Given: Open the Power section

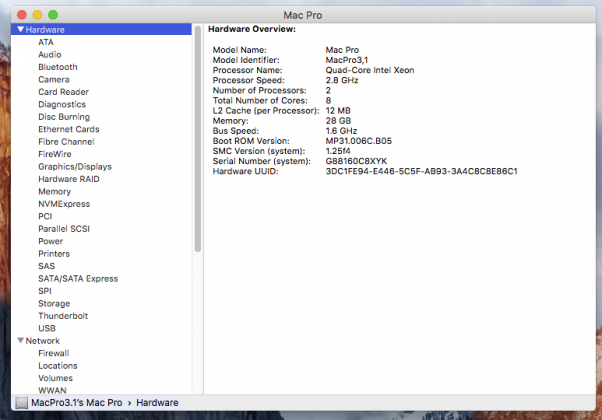Looking at the screenshot, I should [x=50, y=241].
